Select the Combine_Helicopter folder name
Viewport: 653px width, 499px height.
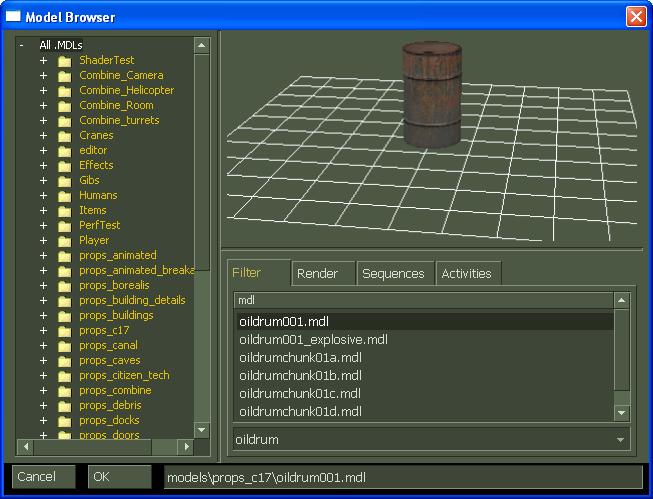(x=127, y=90)
